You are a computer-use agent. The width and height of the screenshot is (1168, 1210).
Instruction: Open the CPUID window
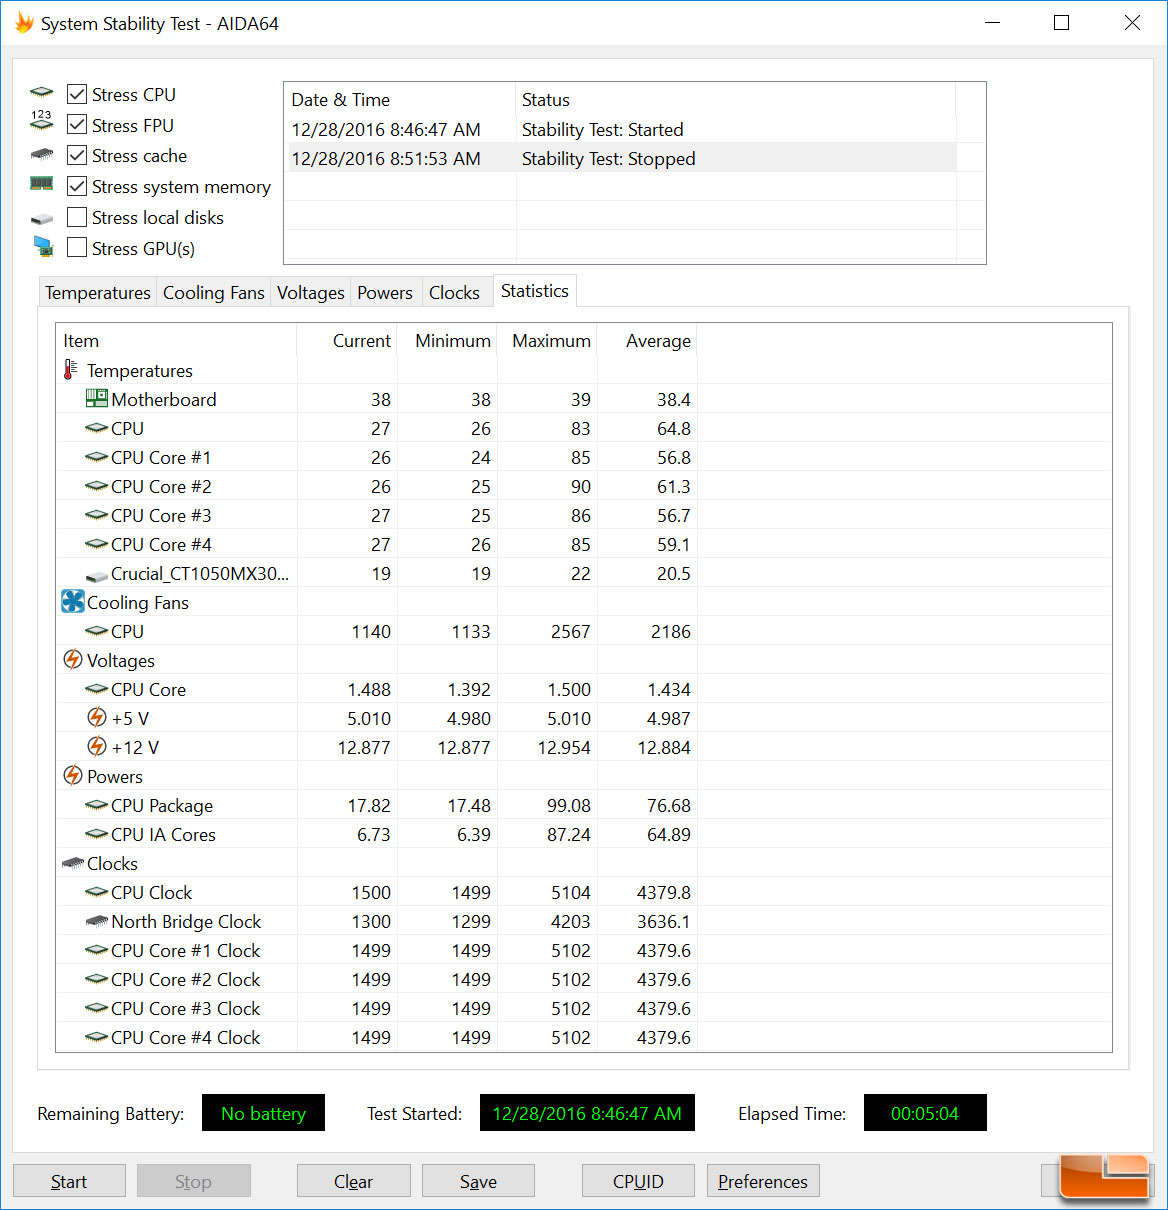click(638, 1181)
